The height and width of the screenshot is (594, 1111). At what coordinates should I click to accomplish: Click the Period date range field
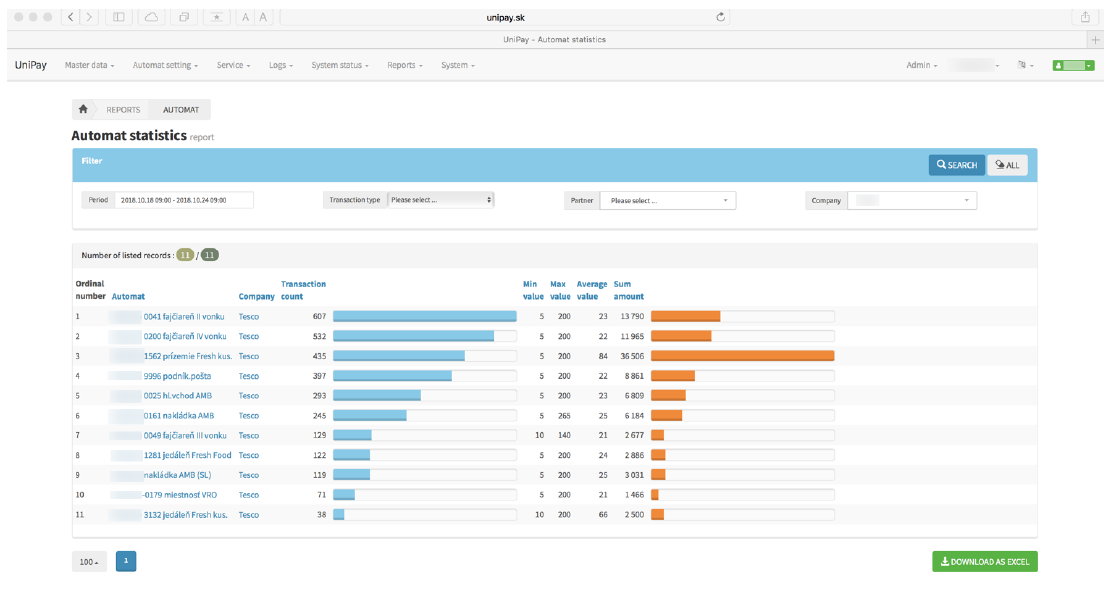(x=184, y=200)
